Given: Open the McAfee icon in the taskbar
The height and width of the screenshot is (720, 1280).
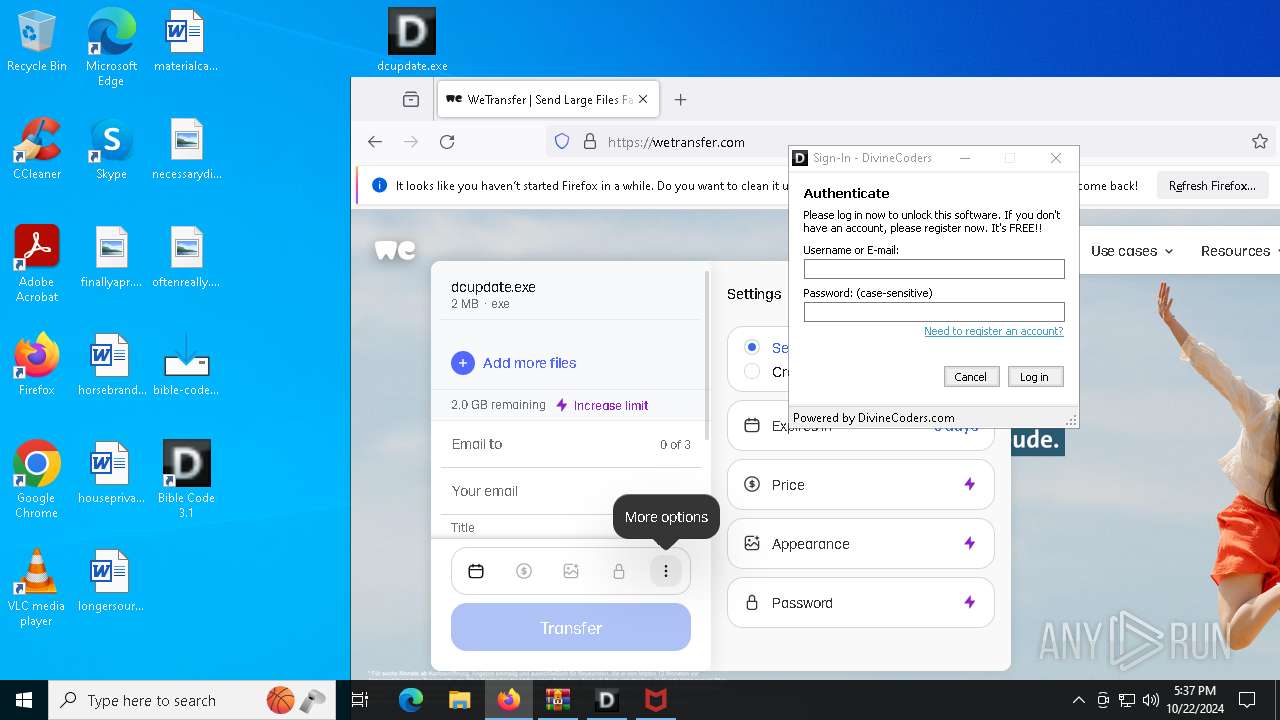Looking at the screenshot, I should (656, 700).
